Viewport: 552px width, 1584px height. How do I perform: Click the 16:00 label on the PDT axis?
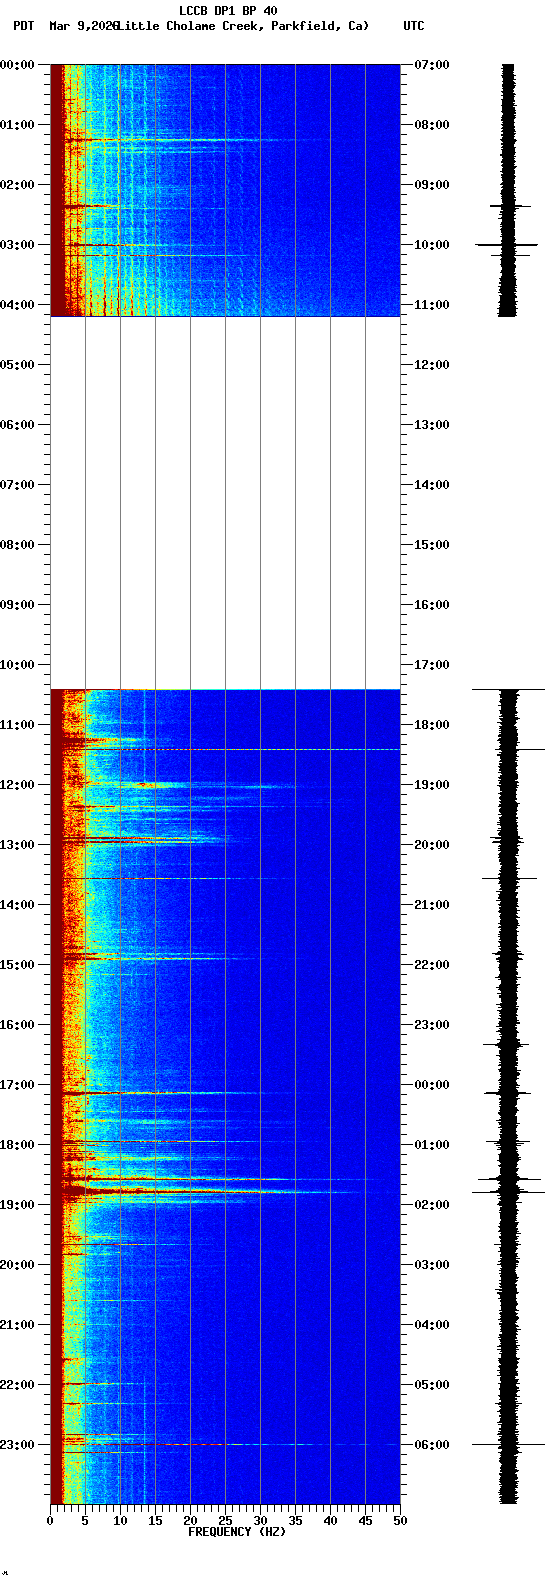[16, 1024]
